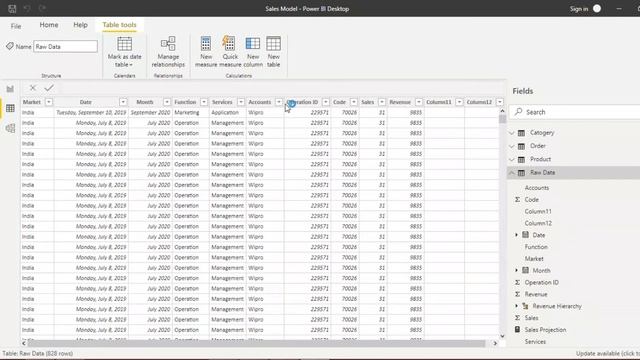Open Sales column filter dropdown
The width and height of the screenshot is (640, 360).
(382, 102)
